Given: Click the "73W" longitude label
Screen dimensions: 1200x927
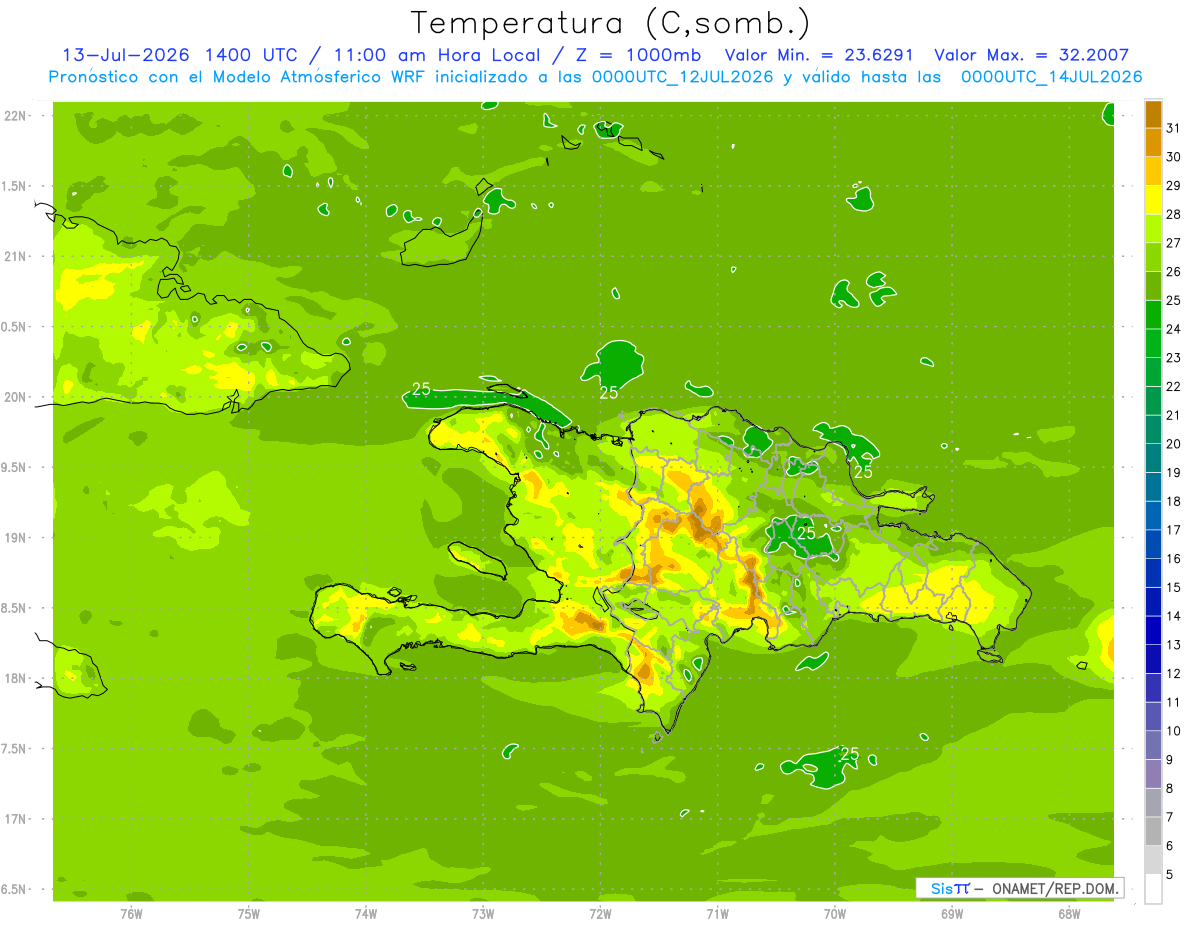Looking at the screenshot, I should (483, 913).
